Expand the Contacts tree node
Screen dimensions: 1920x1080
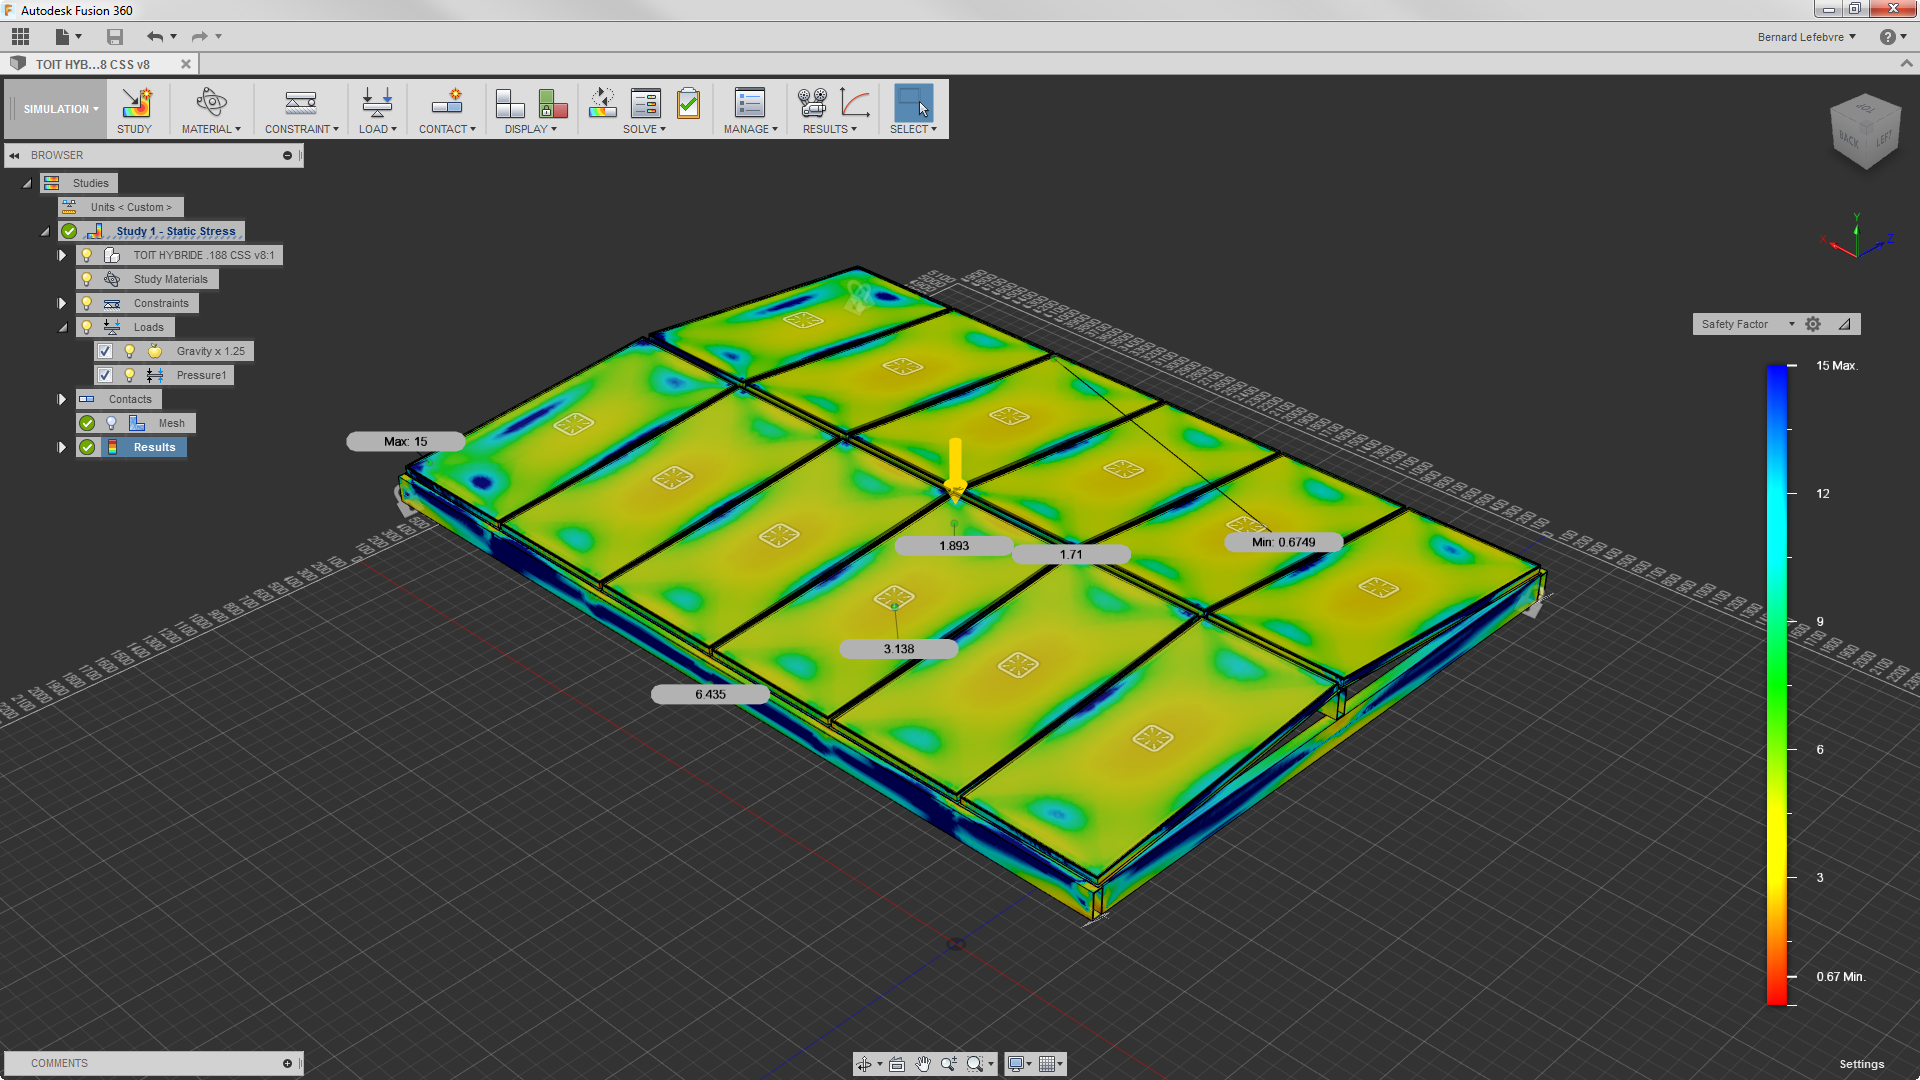62,399
